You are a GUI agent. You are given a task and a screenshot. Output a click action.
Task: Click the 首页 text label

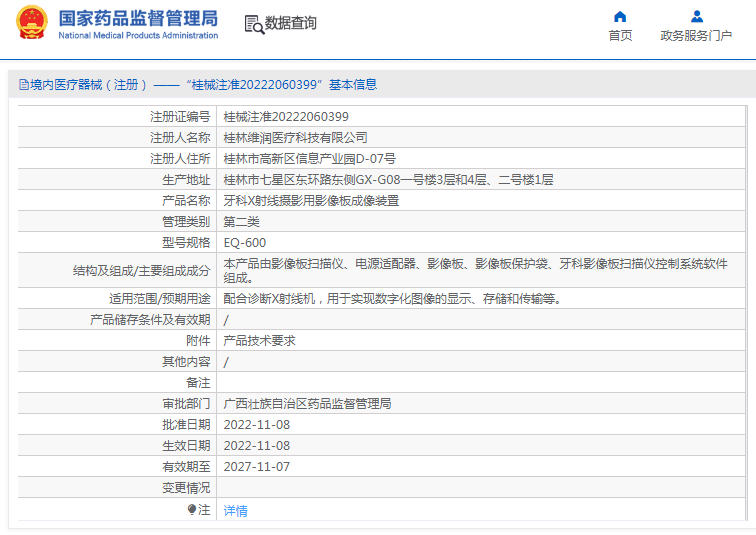(620, 36)
